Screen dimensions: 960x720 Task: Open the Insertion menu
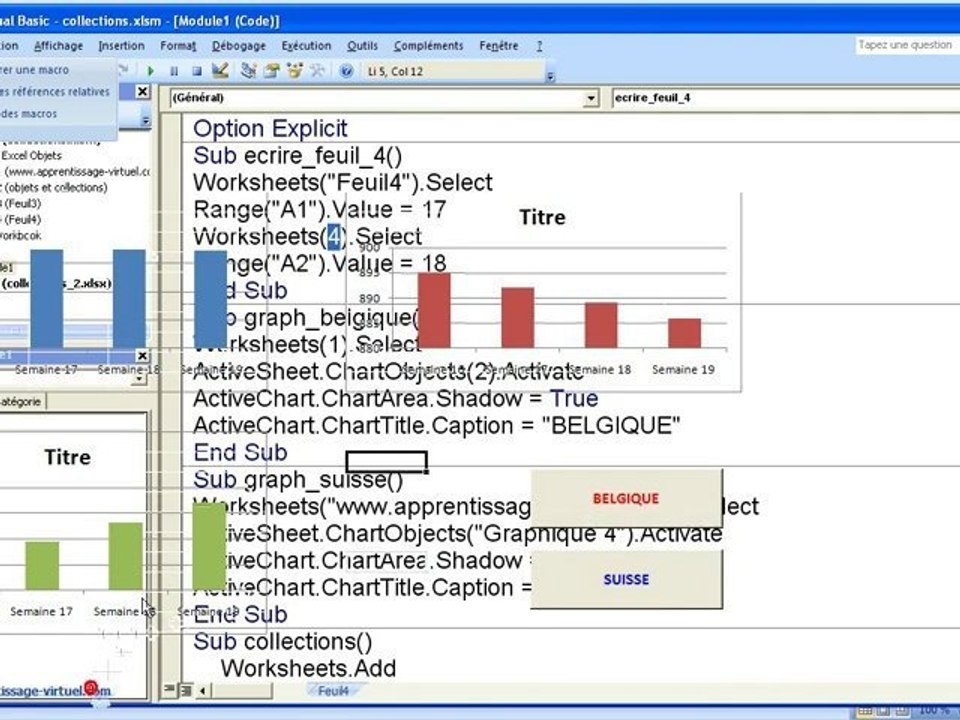(x=121, y=46)
